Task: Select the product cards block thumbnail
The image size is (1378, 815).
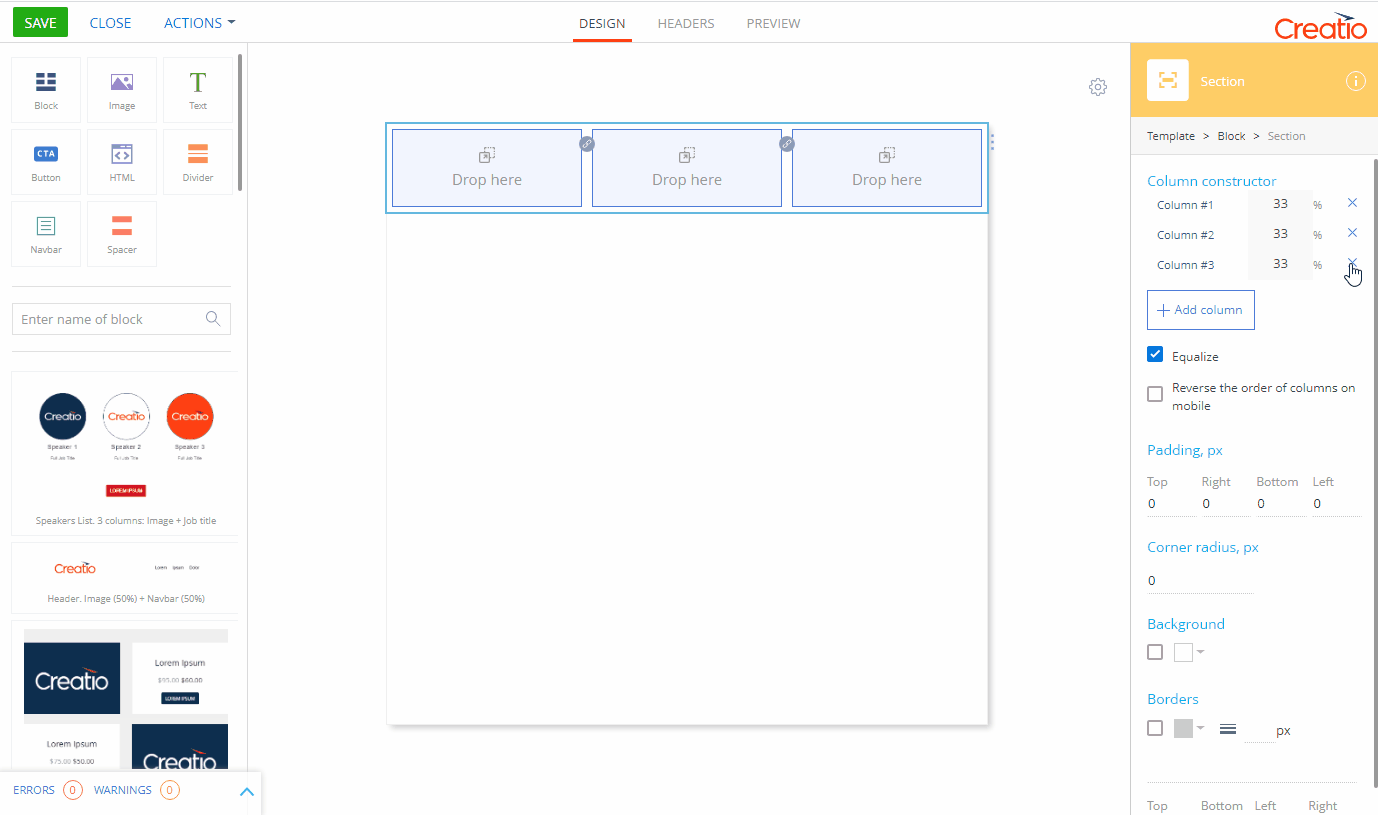Action: 125,697
